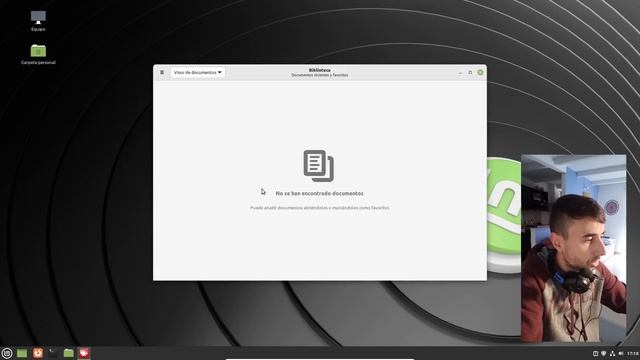Open the Equipo desktop icon

(38, 21)
